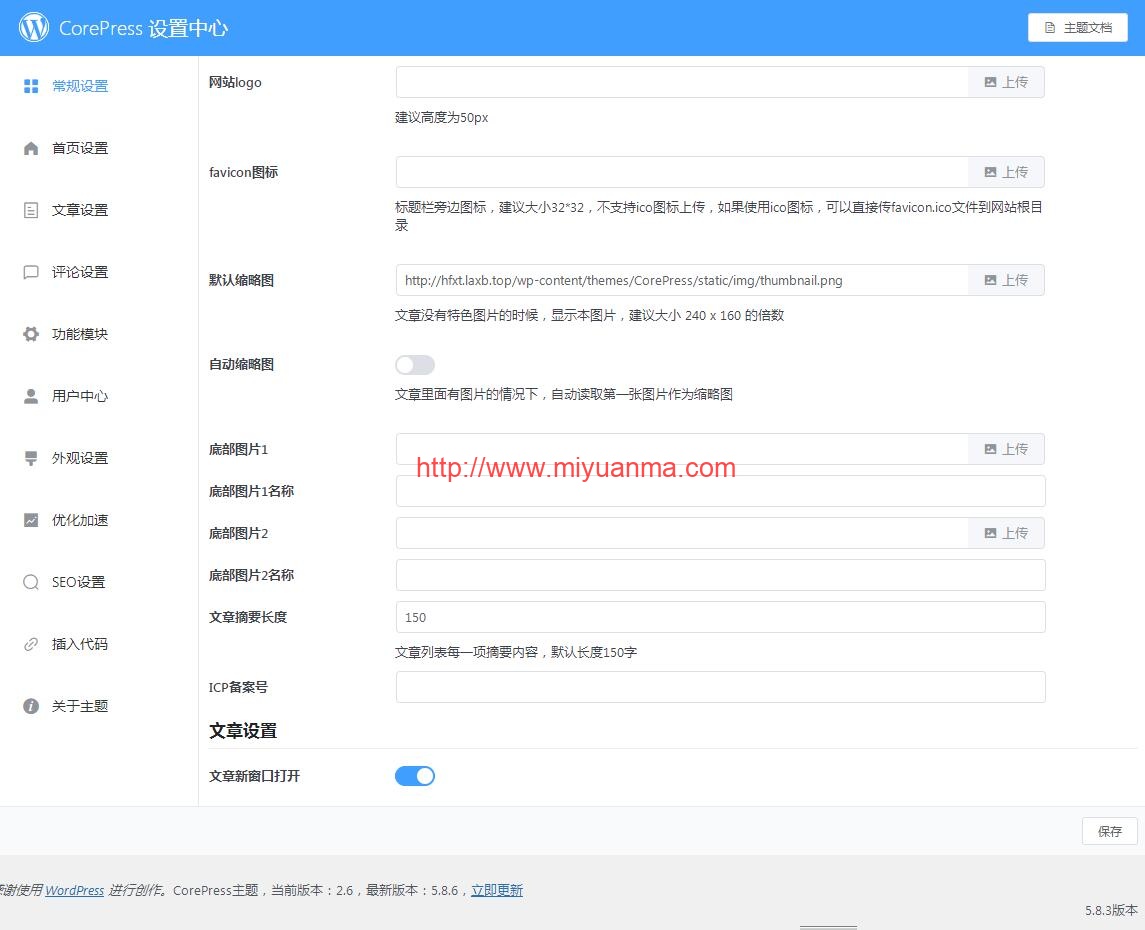Click the 底部图片1名称 text field
This screenshot has height=930, width=1145.
(721, 491)
